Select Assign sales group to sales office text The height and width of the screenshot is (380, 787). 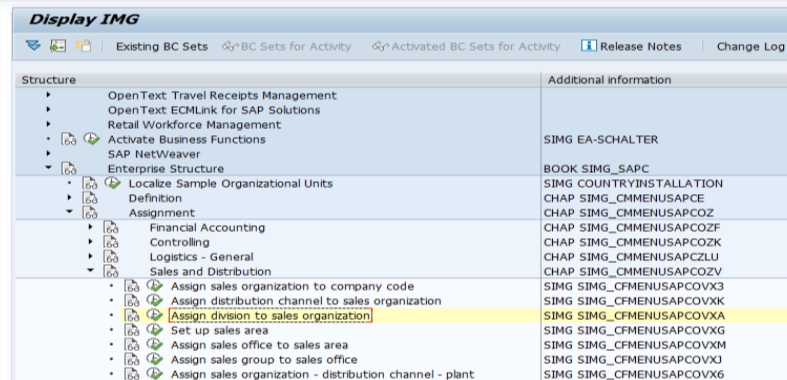264,359
